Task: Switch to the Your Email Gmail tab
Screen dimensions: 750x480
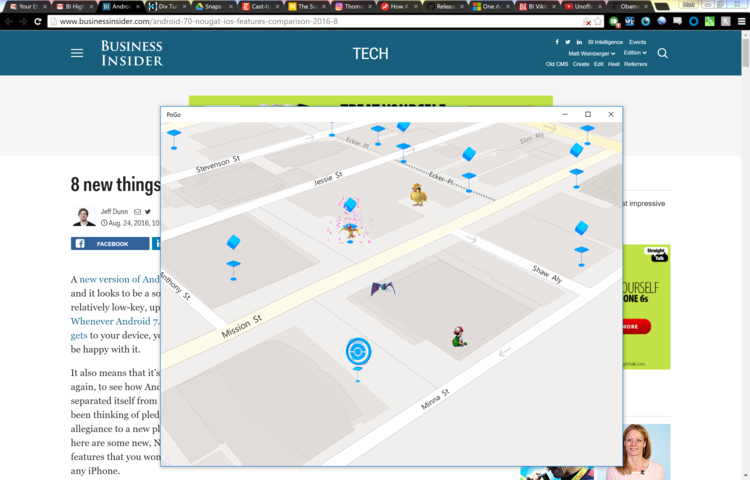Action: coord(28,7)
